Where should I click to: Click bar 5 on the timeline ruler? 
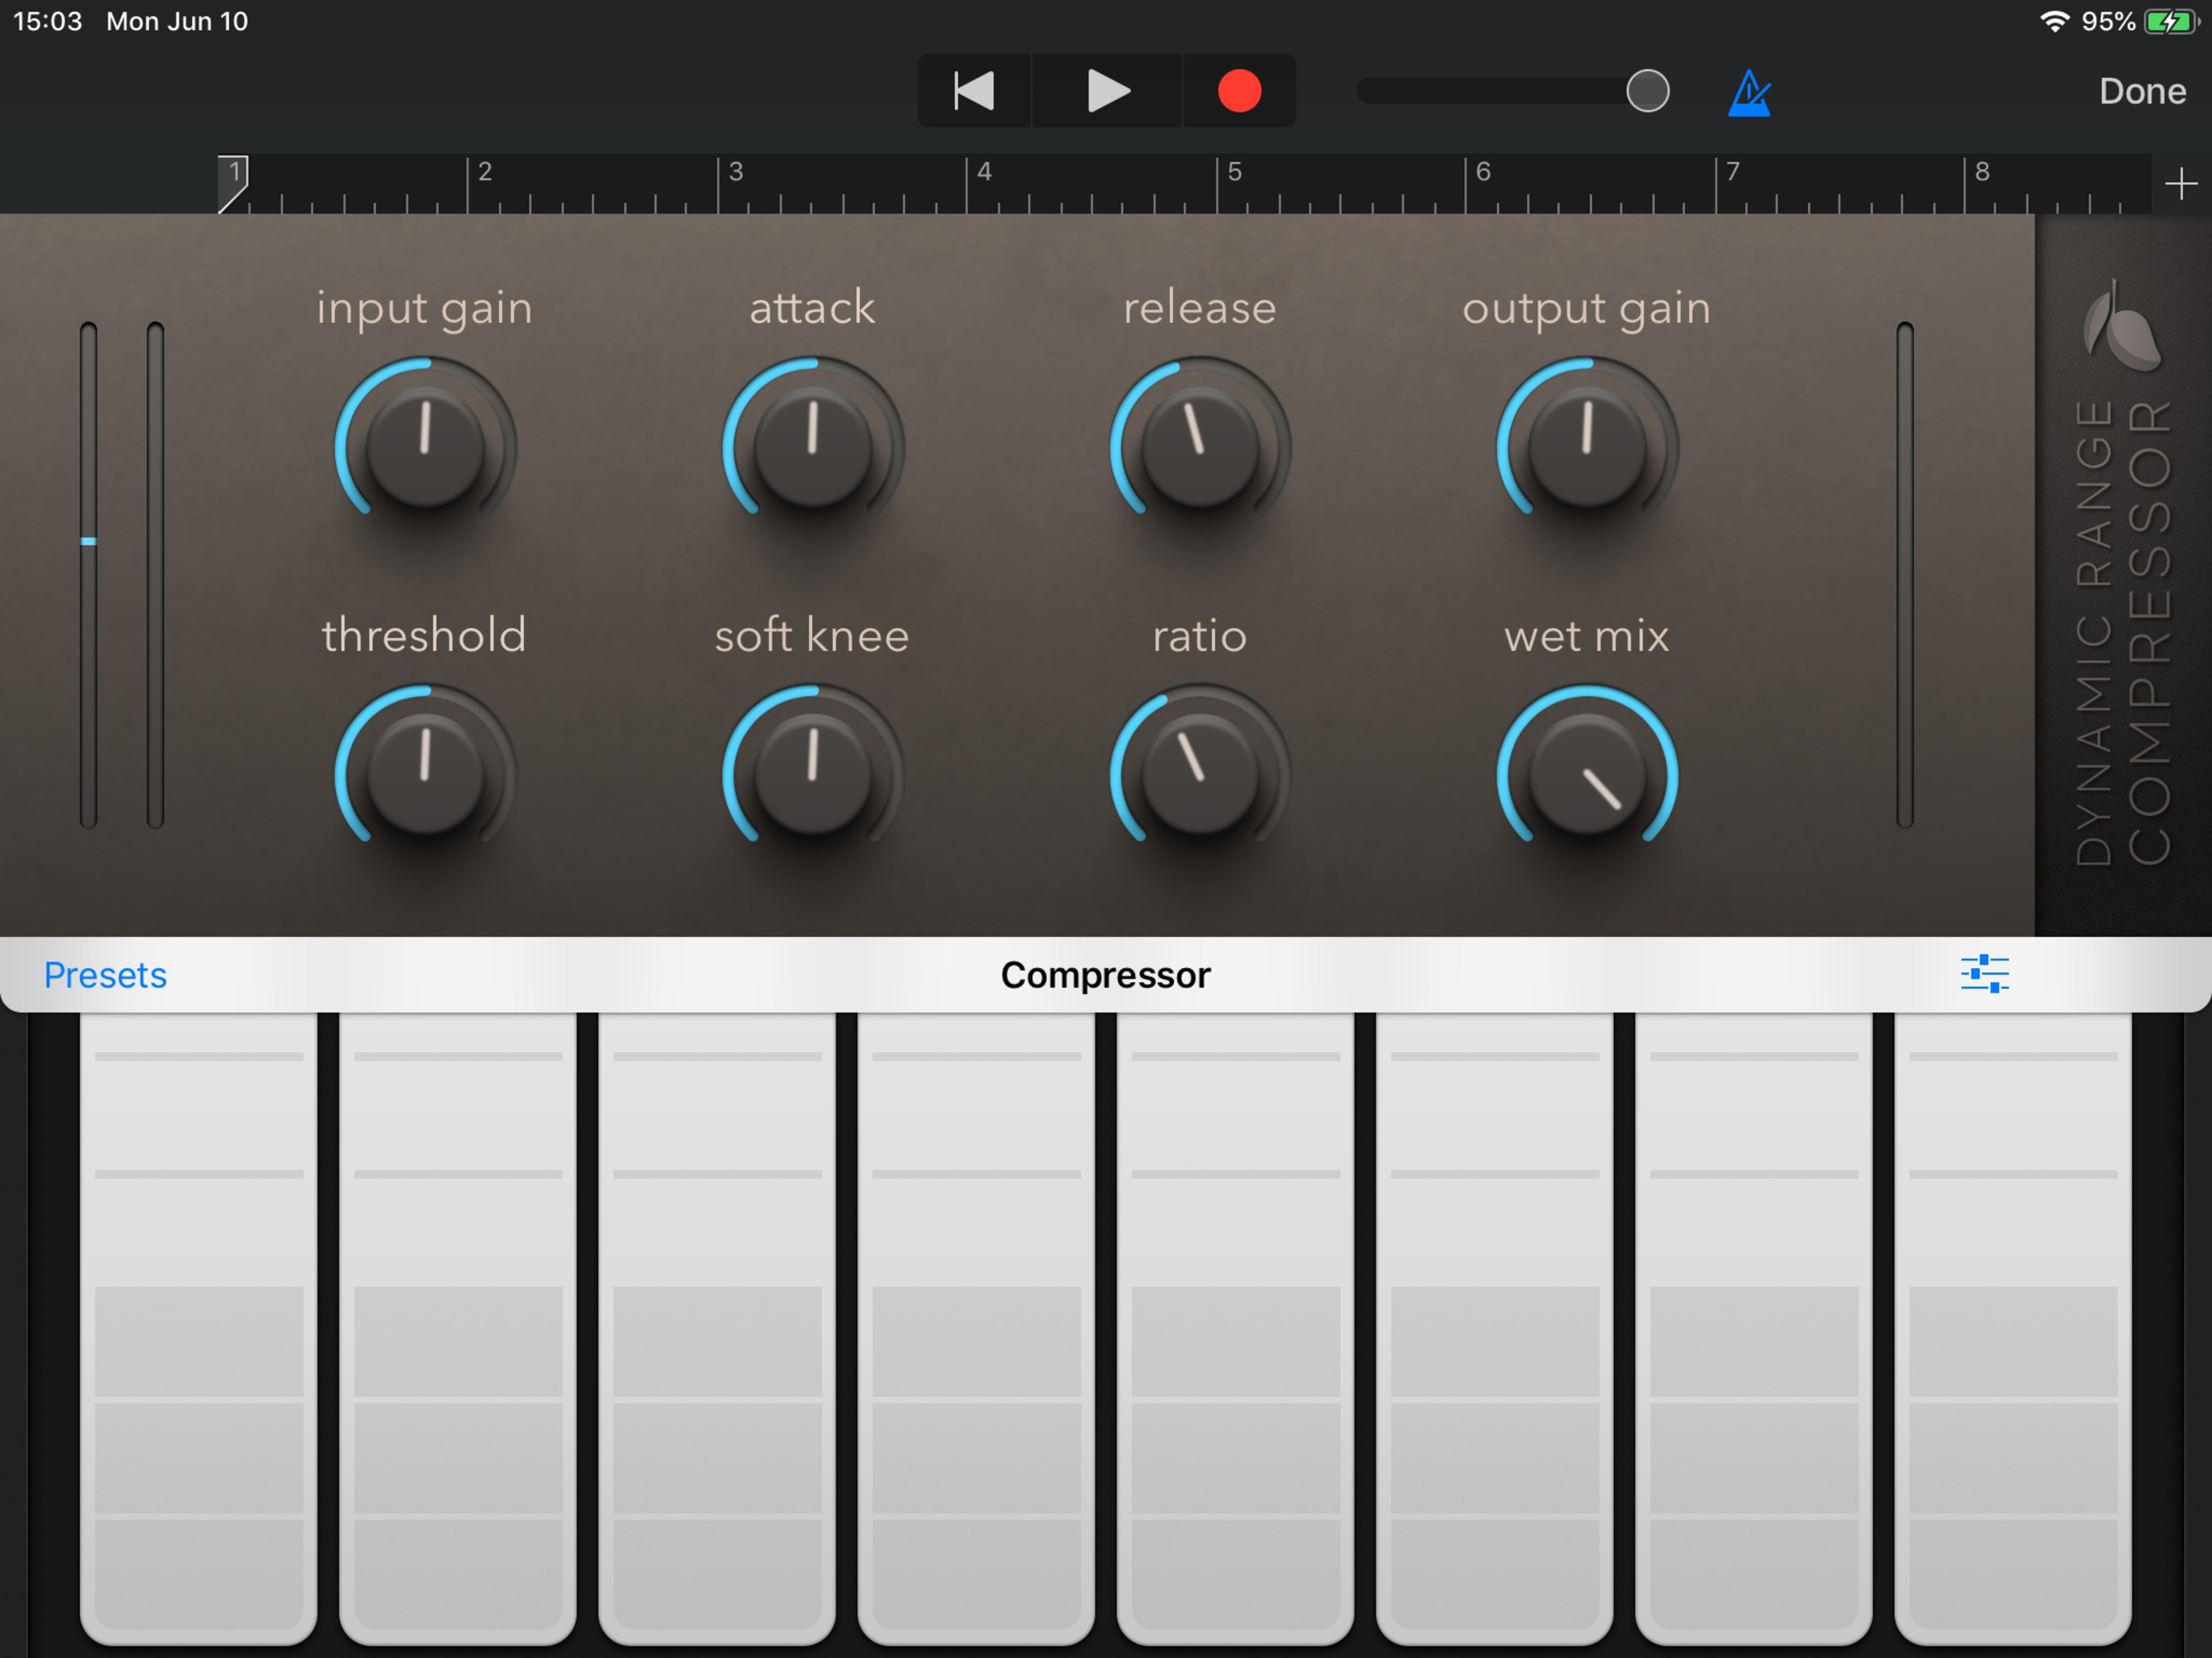tap(1234, 183)
